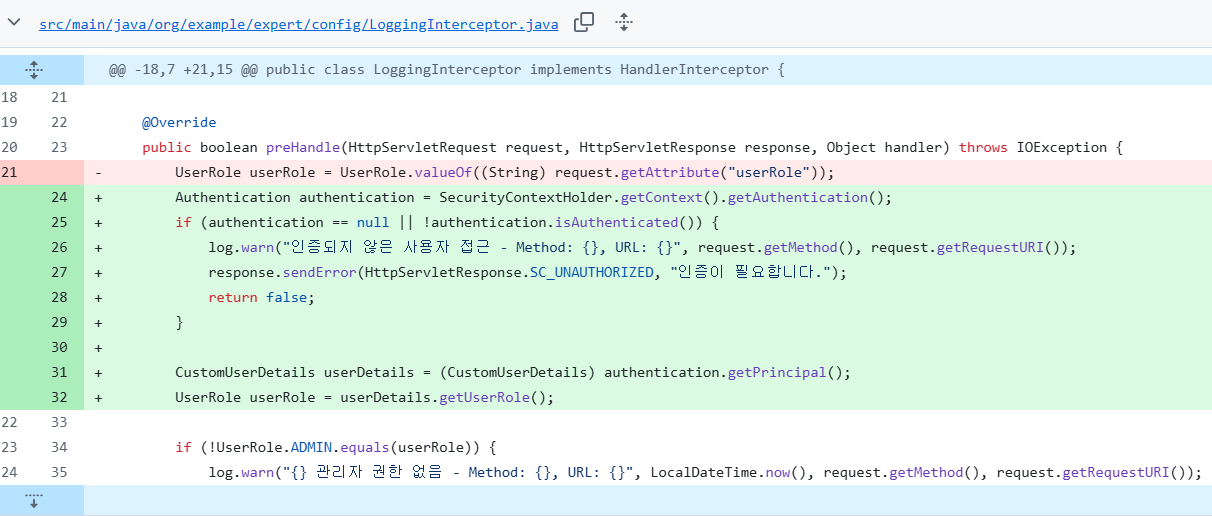The height and width of the screenshot is (516, 1212).
Task: Click the removed UserRole.valueOf line
Action: click(504, 172)
